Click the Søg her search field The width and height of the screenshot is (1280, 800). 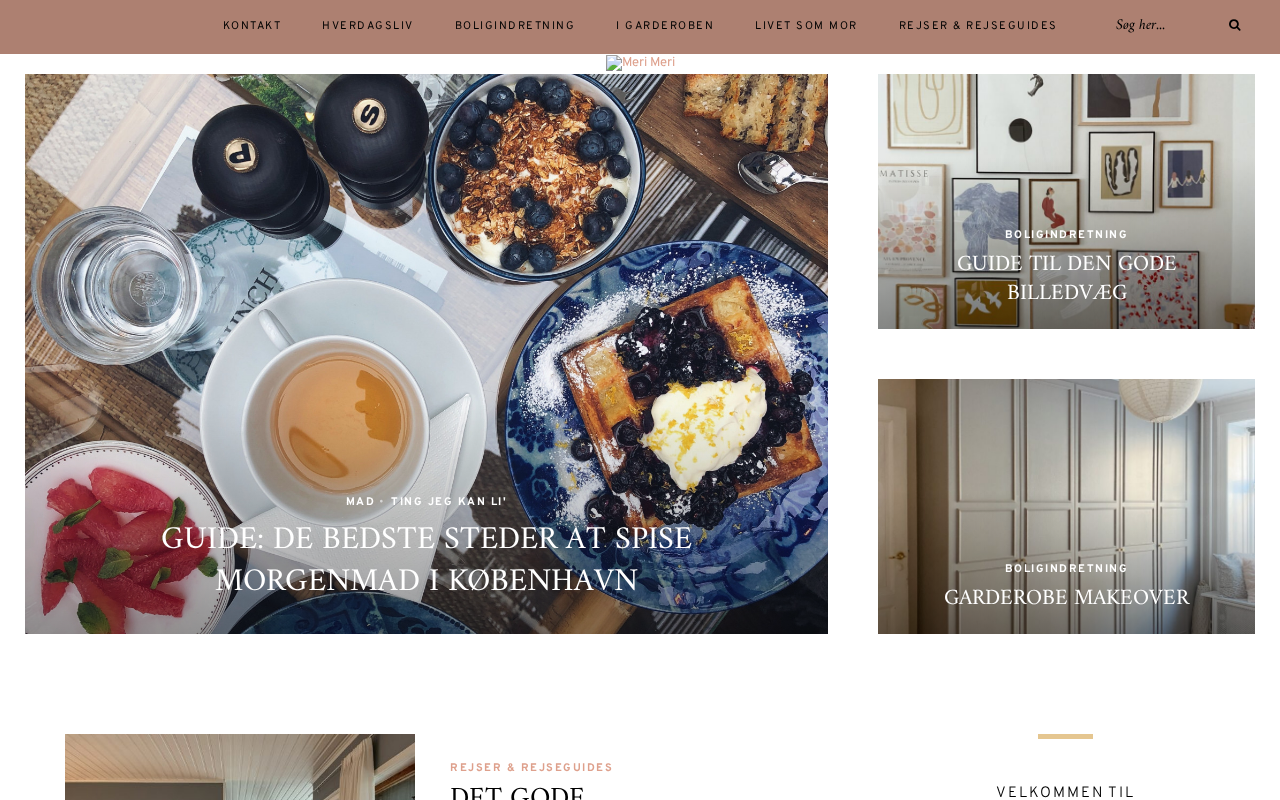(x=1165, y=25)
